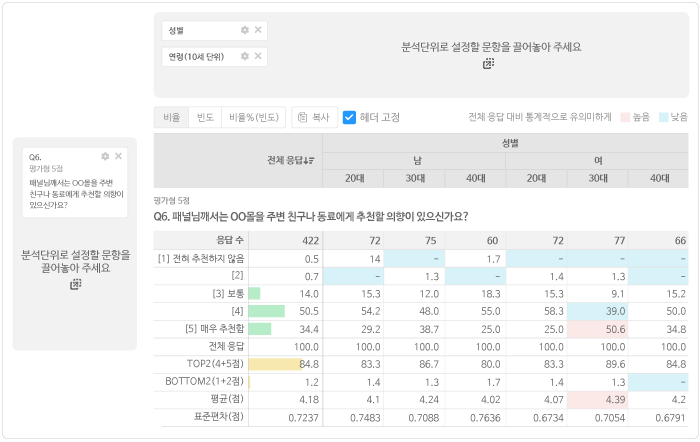
Task: Click the blue 낮음 legend swatch
Action: pyautogui.click(x=663, y=117)
